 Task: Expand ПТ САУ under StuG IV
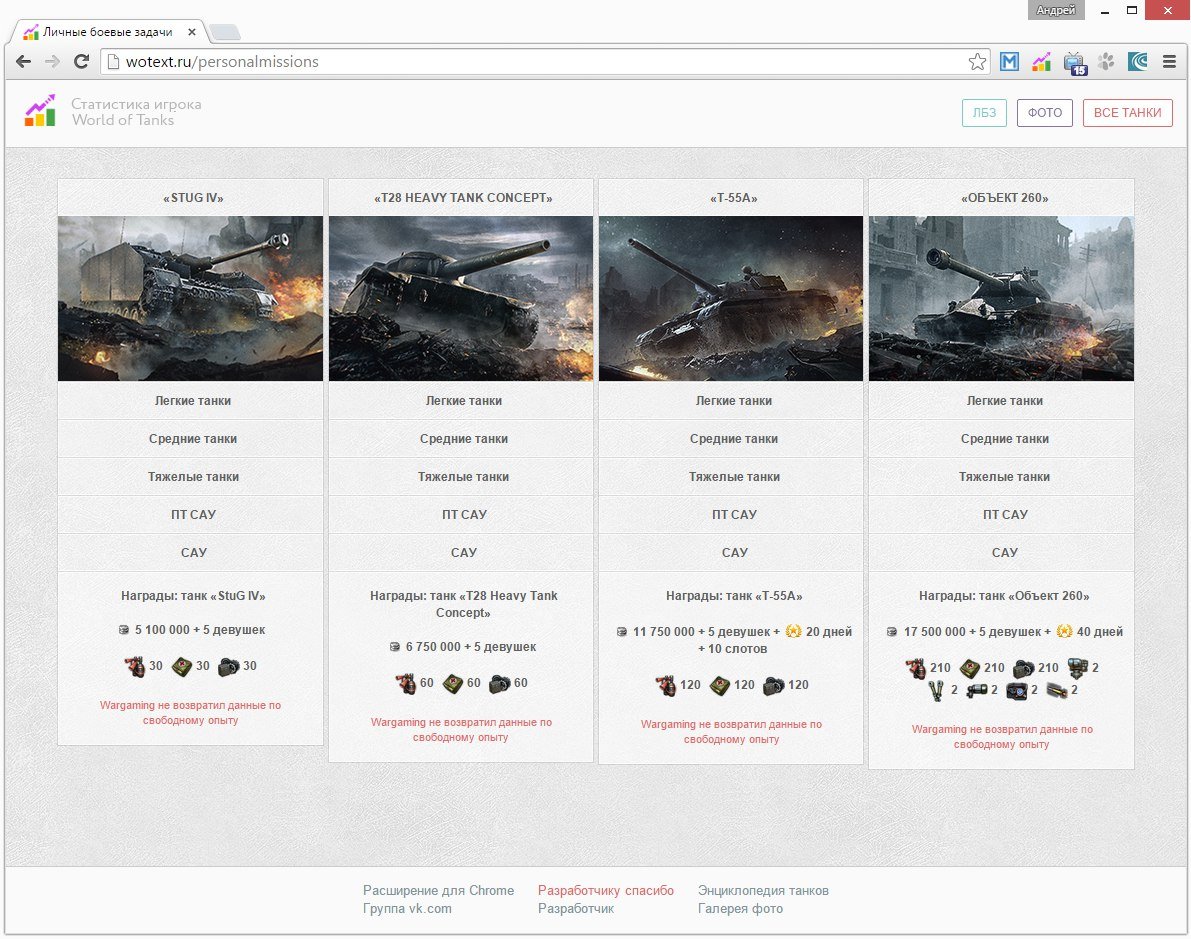[x=191, y=514]
